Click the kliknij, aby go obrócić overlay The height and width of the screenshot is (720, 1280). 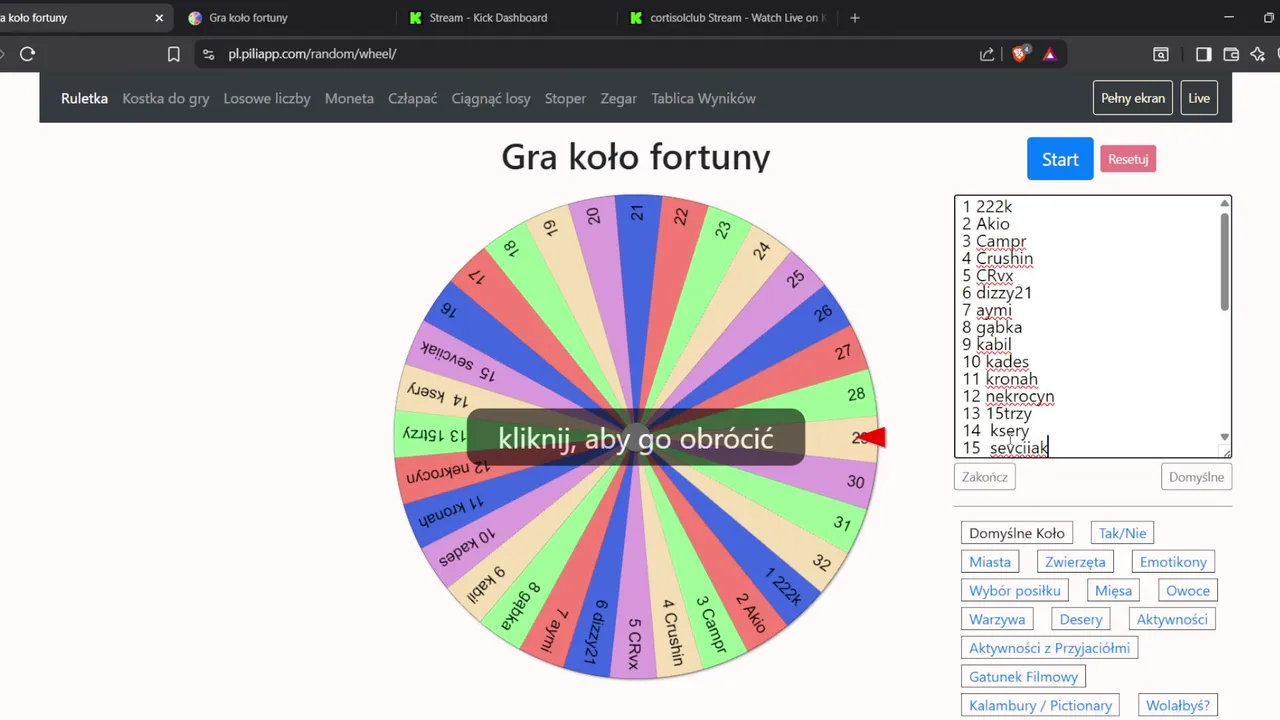636,437
